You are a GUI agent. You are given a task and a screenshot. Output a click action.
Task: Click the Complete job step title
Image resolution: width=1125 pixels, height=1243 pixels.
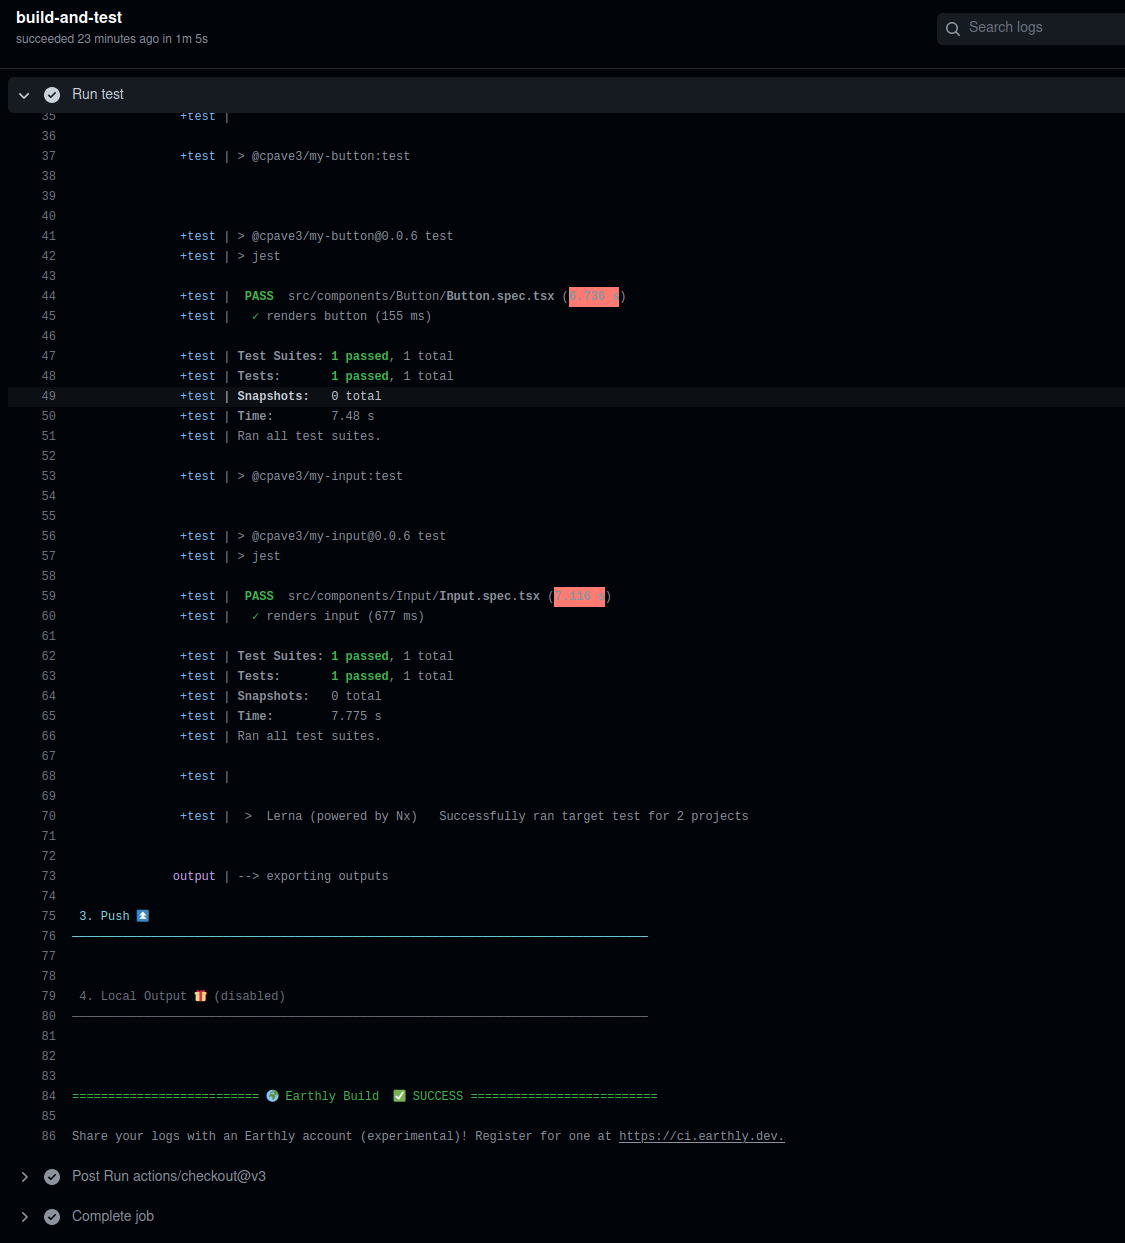point(113,1216)
